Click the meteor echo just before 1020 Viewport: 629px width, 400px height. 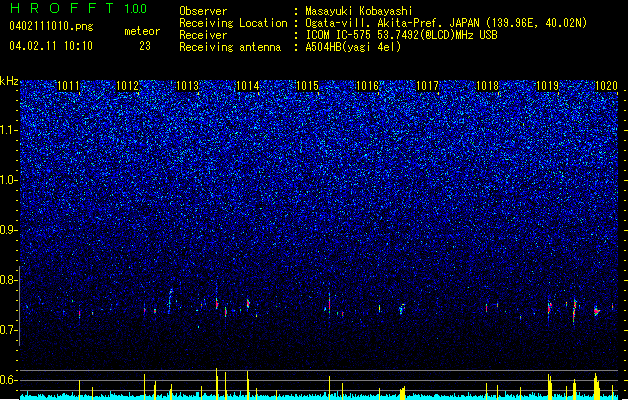click(597, 311)
